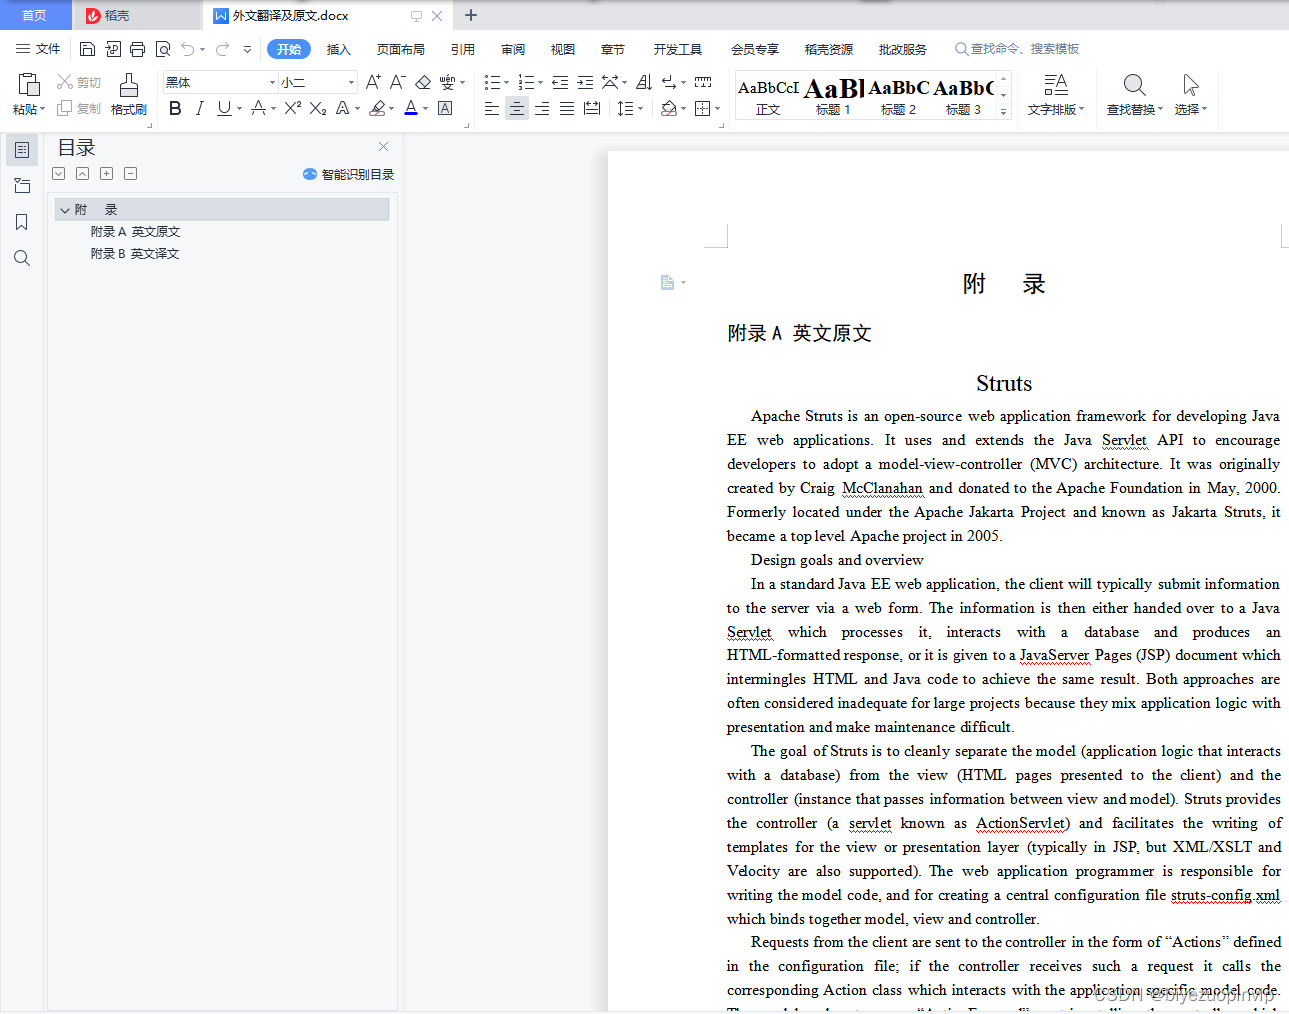Click the text highlight color pen

click(377, 108)
